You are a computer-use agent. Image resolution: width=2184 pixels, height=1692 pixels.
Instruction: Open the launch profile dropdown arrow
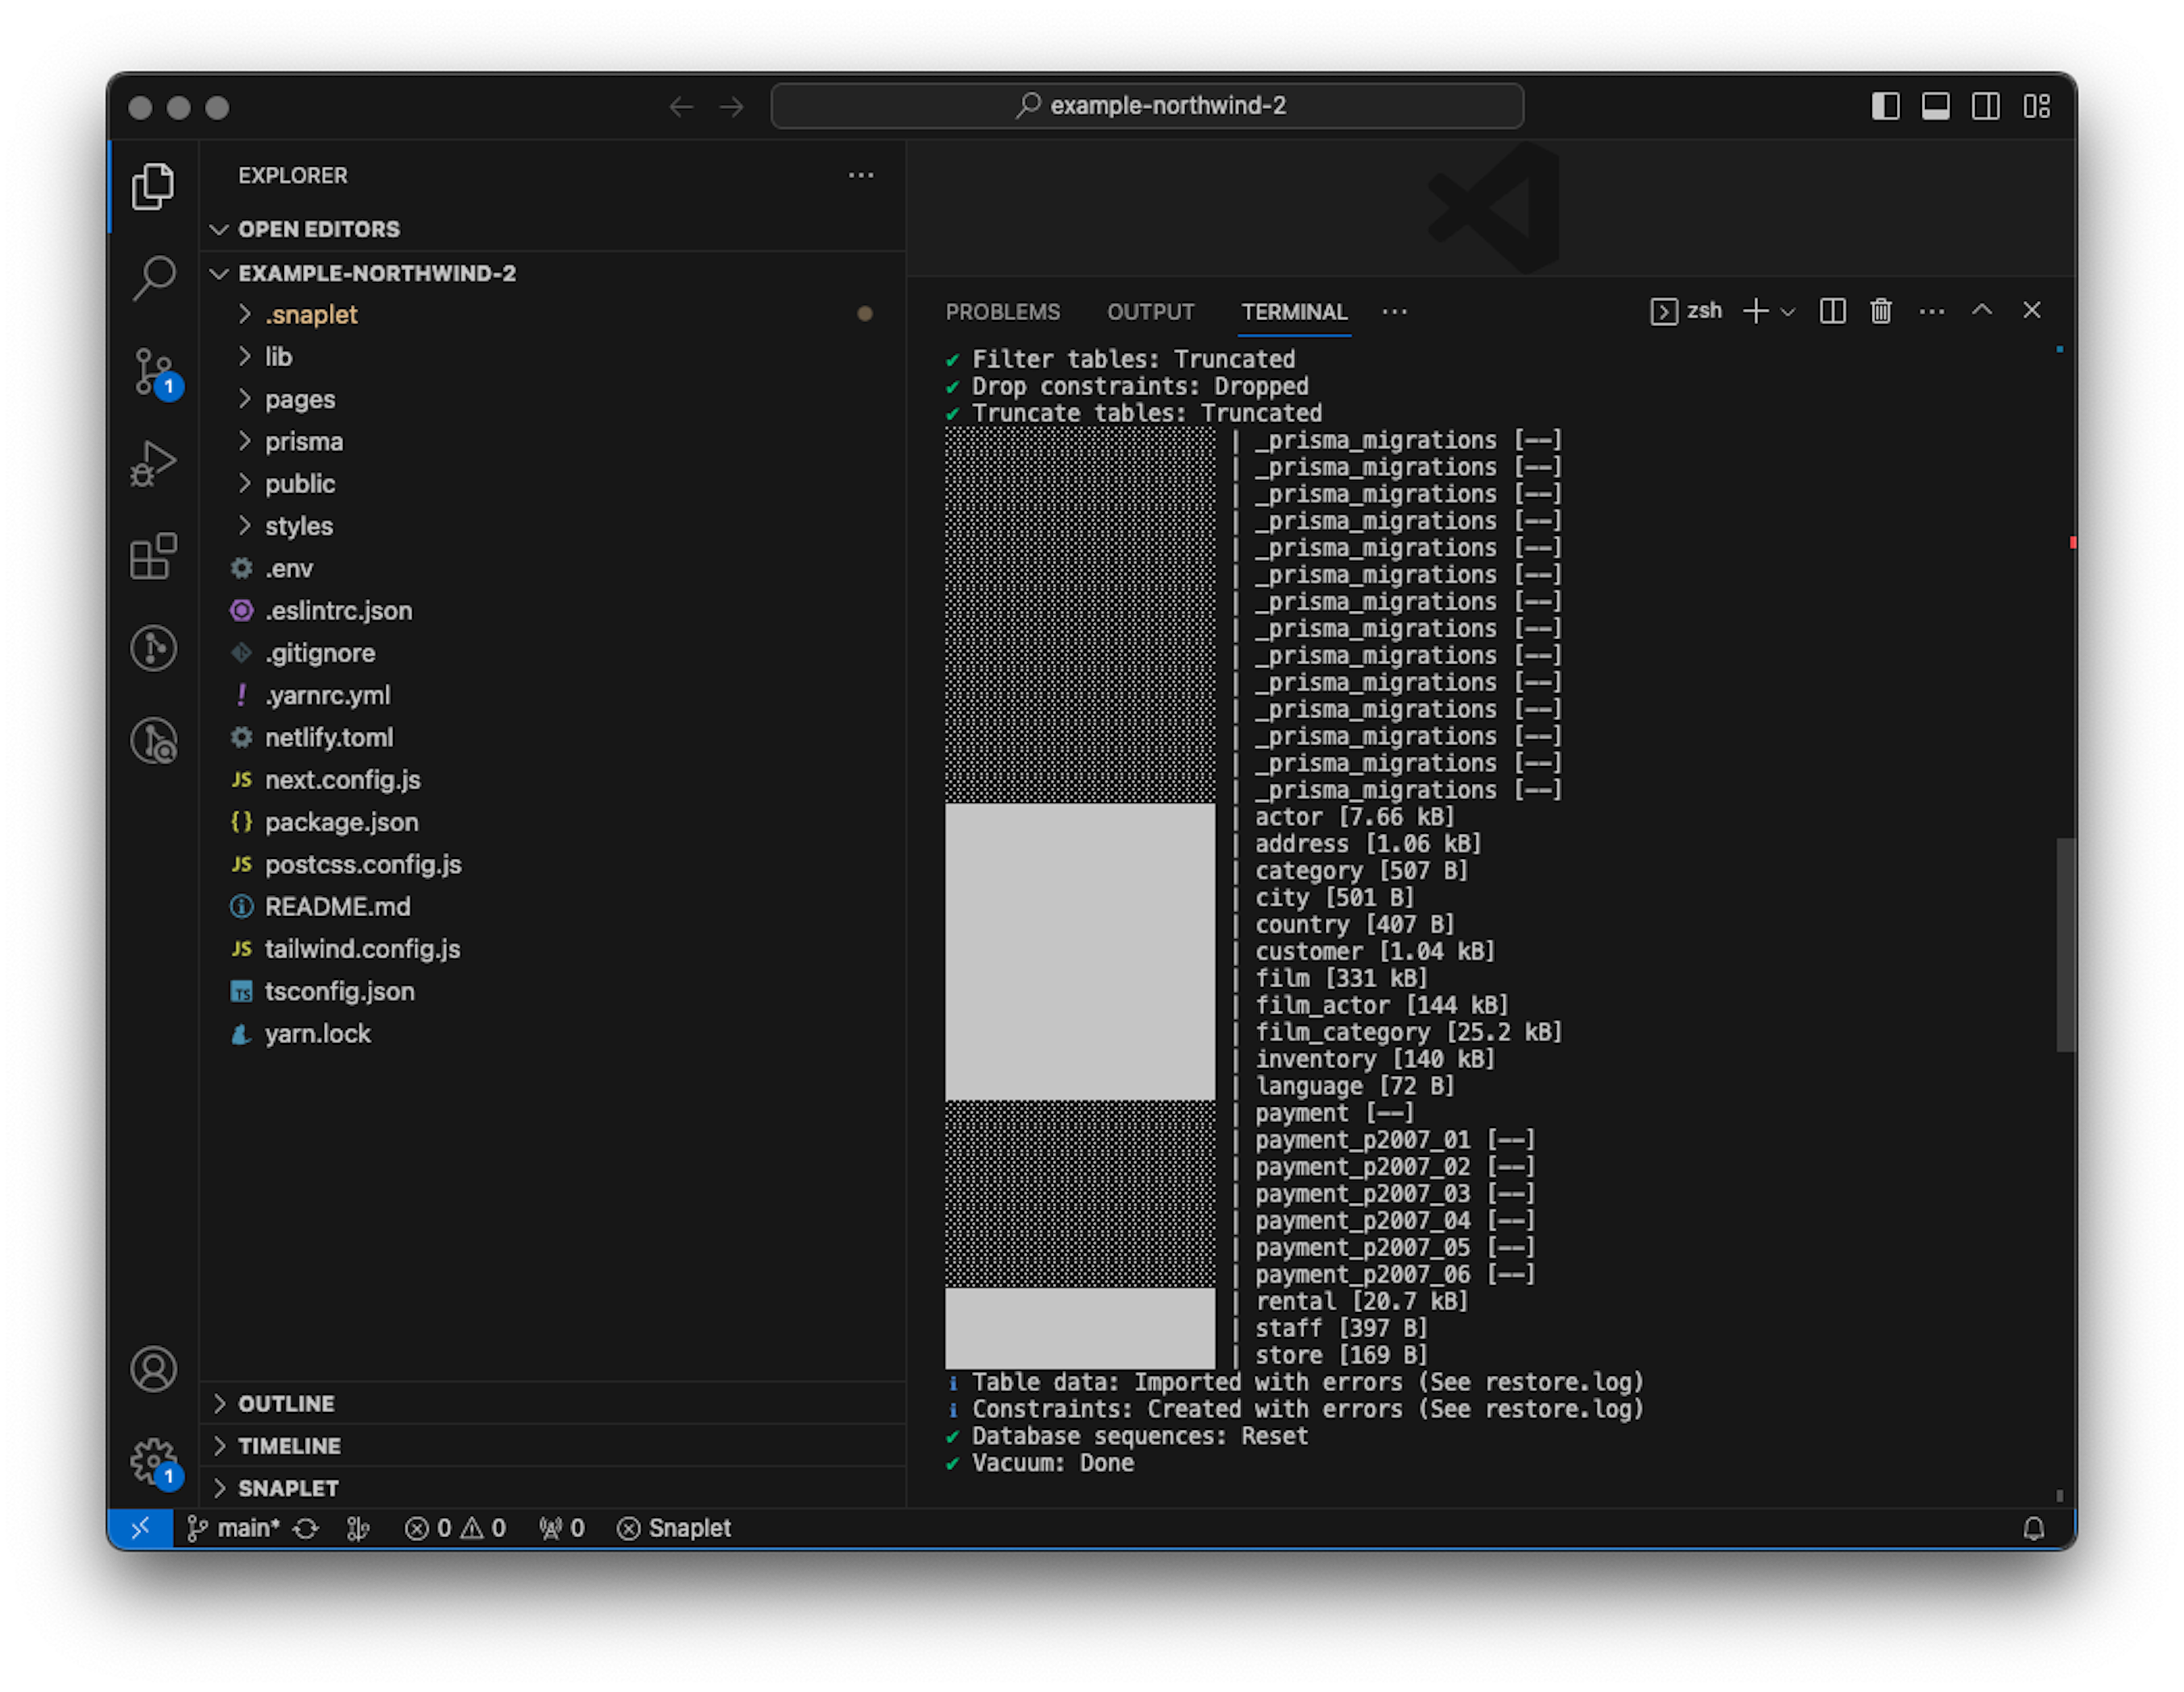pos(1788,312)
